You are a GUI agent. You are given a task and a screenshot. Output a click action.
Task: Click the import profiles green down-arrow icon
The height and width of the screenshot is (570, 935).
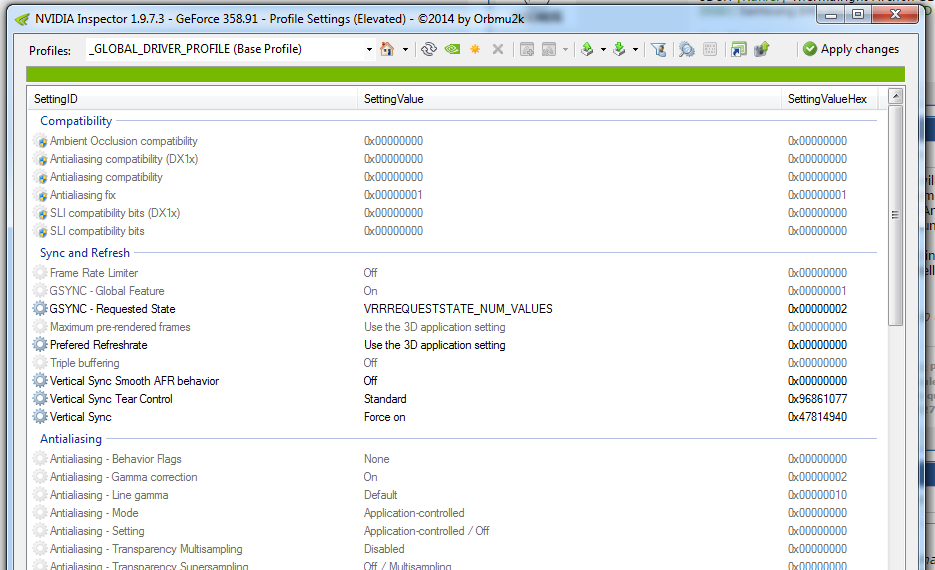(x=620, y=49)
